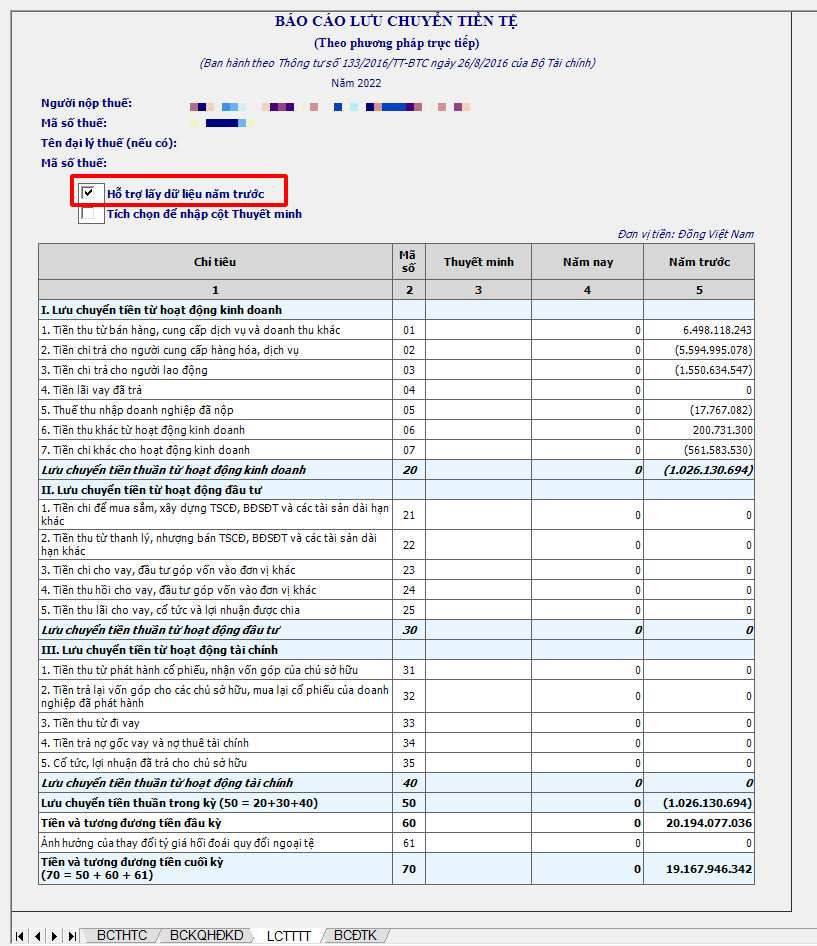
Task: Tick chọn để nhập cột Thuyết minh checkbox
Action: pos(88,214)
